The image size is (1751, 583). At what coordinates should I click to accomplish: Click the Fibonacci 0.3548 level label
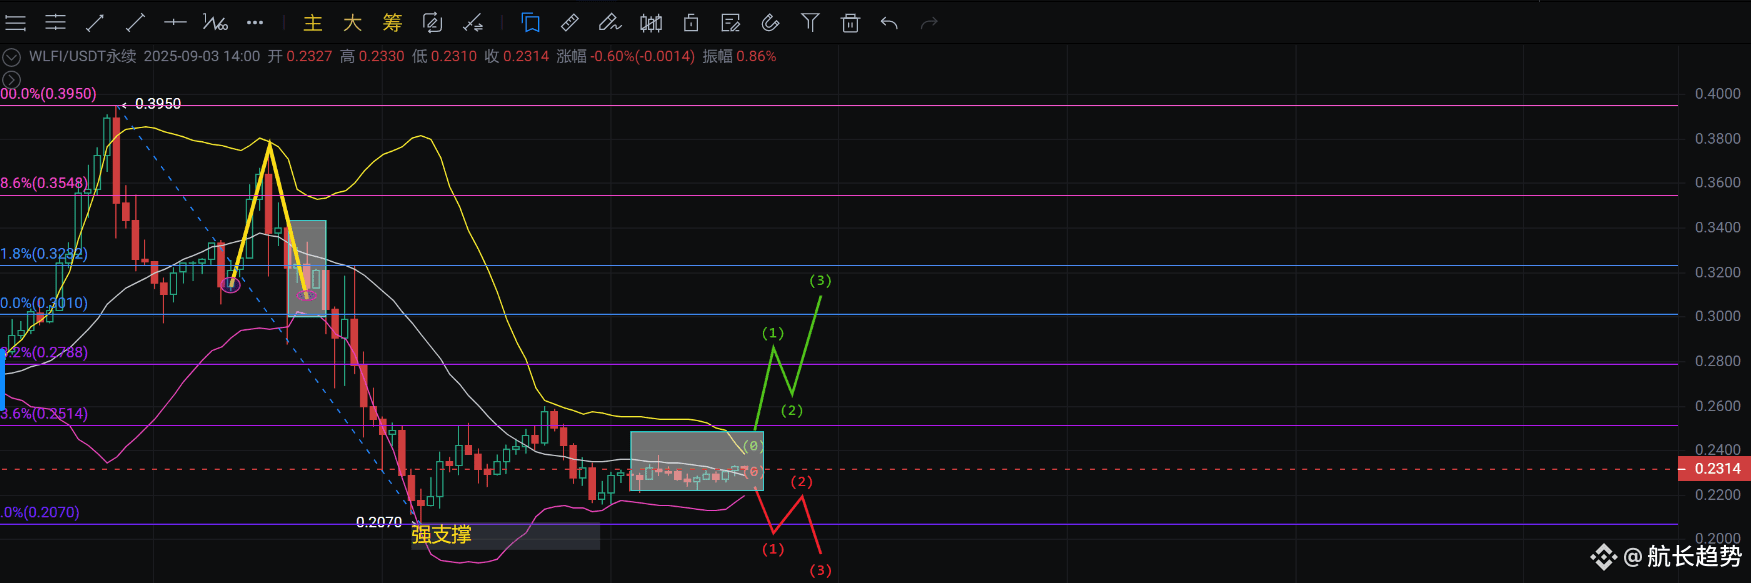[44, 183]
